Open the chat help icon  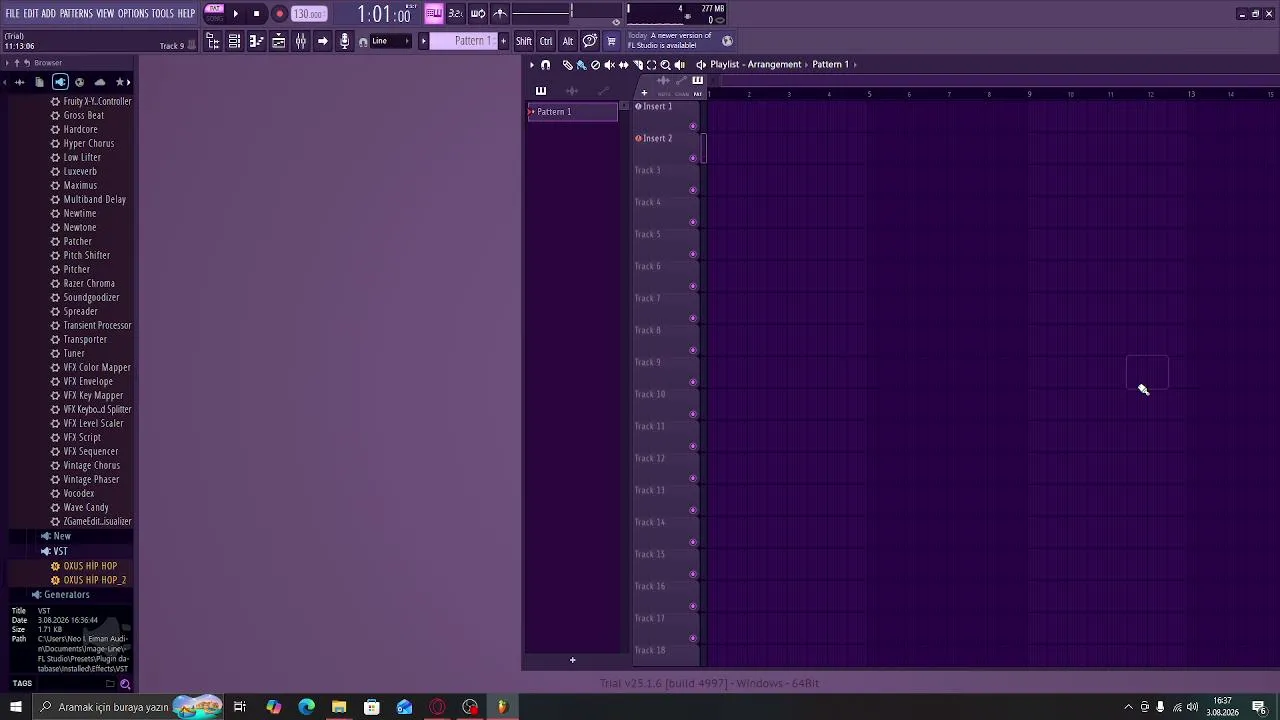point(590,41)
